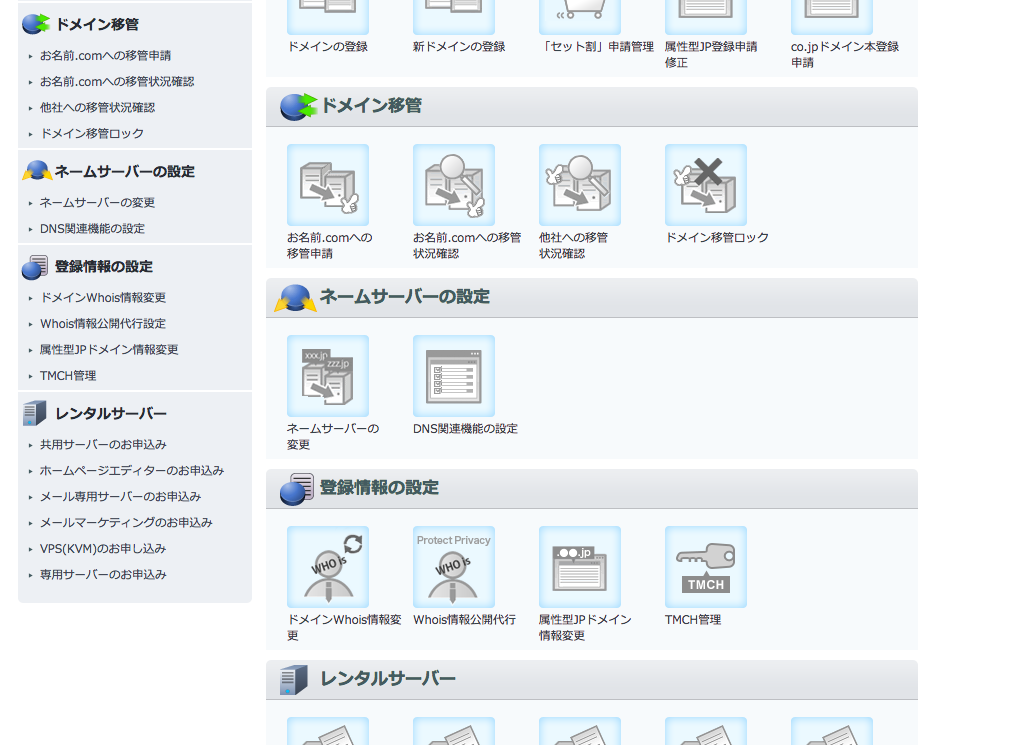Click main レンタルサーバー section header icon
This screenshot has width=1028, height=745.
294,680
